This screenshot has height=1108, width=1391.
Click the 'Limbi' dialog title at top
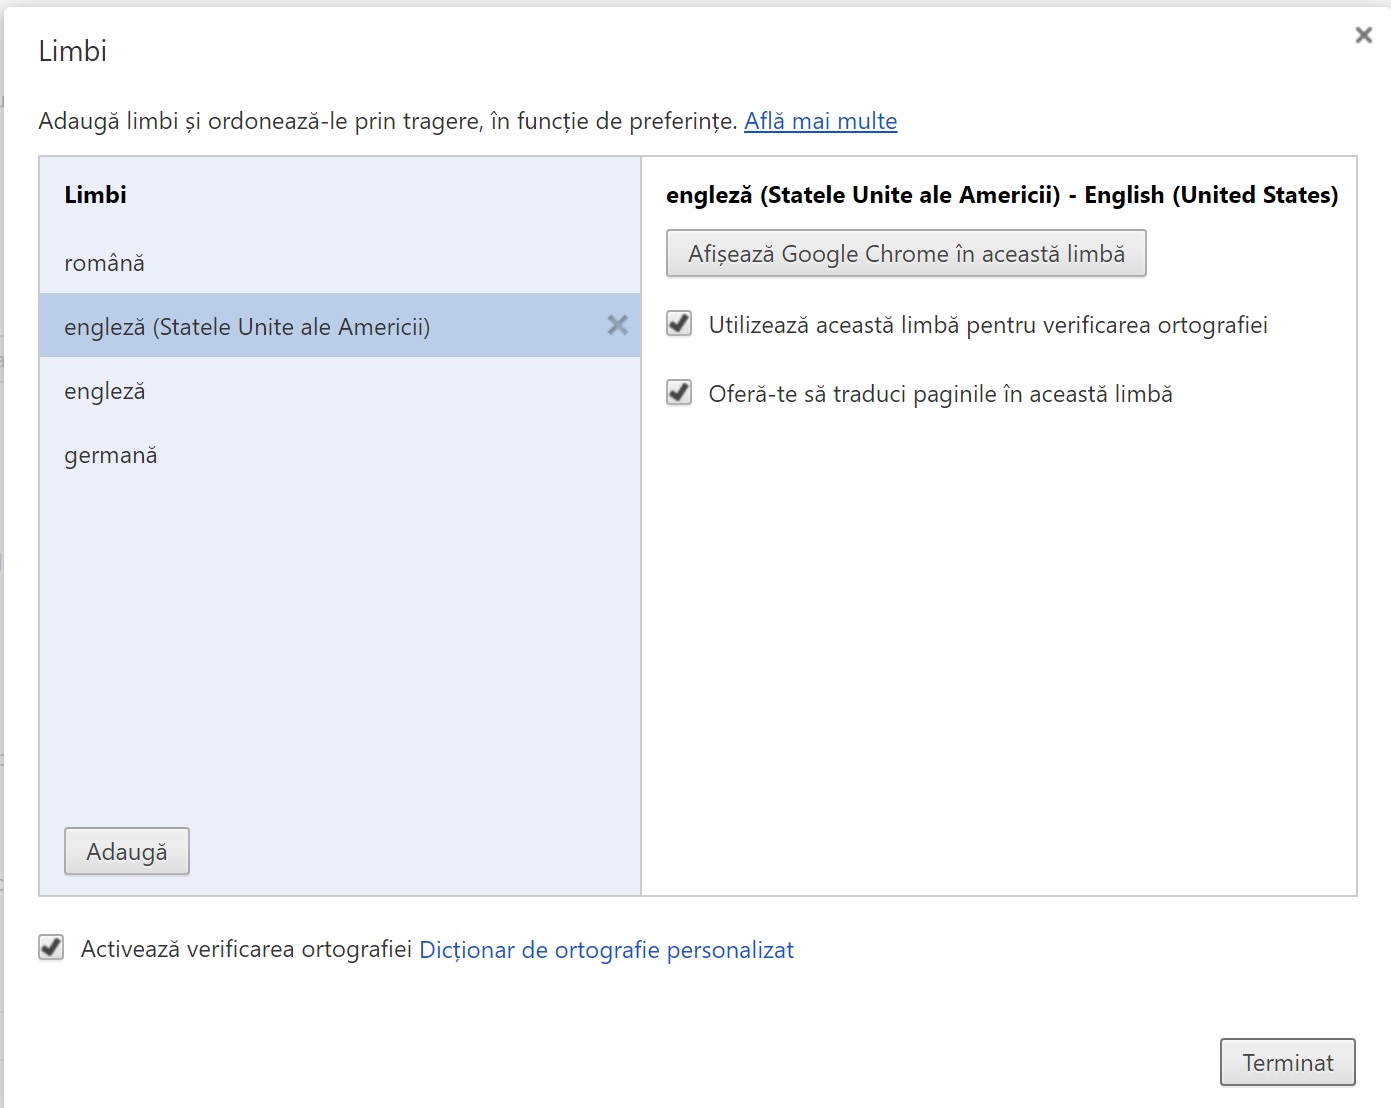pyautogui.click(x=72, y=51)
